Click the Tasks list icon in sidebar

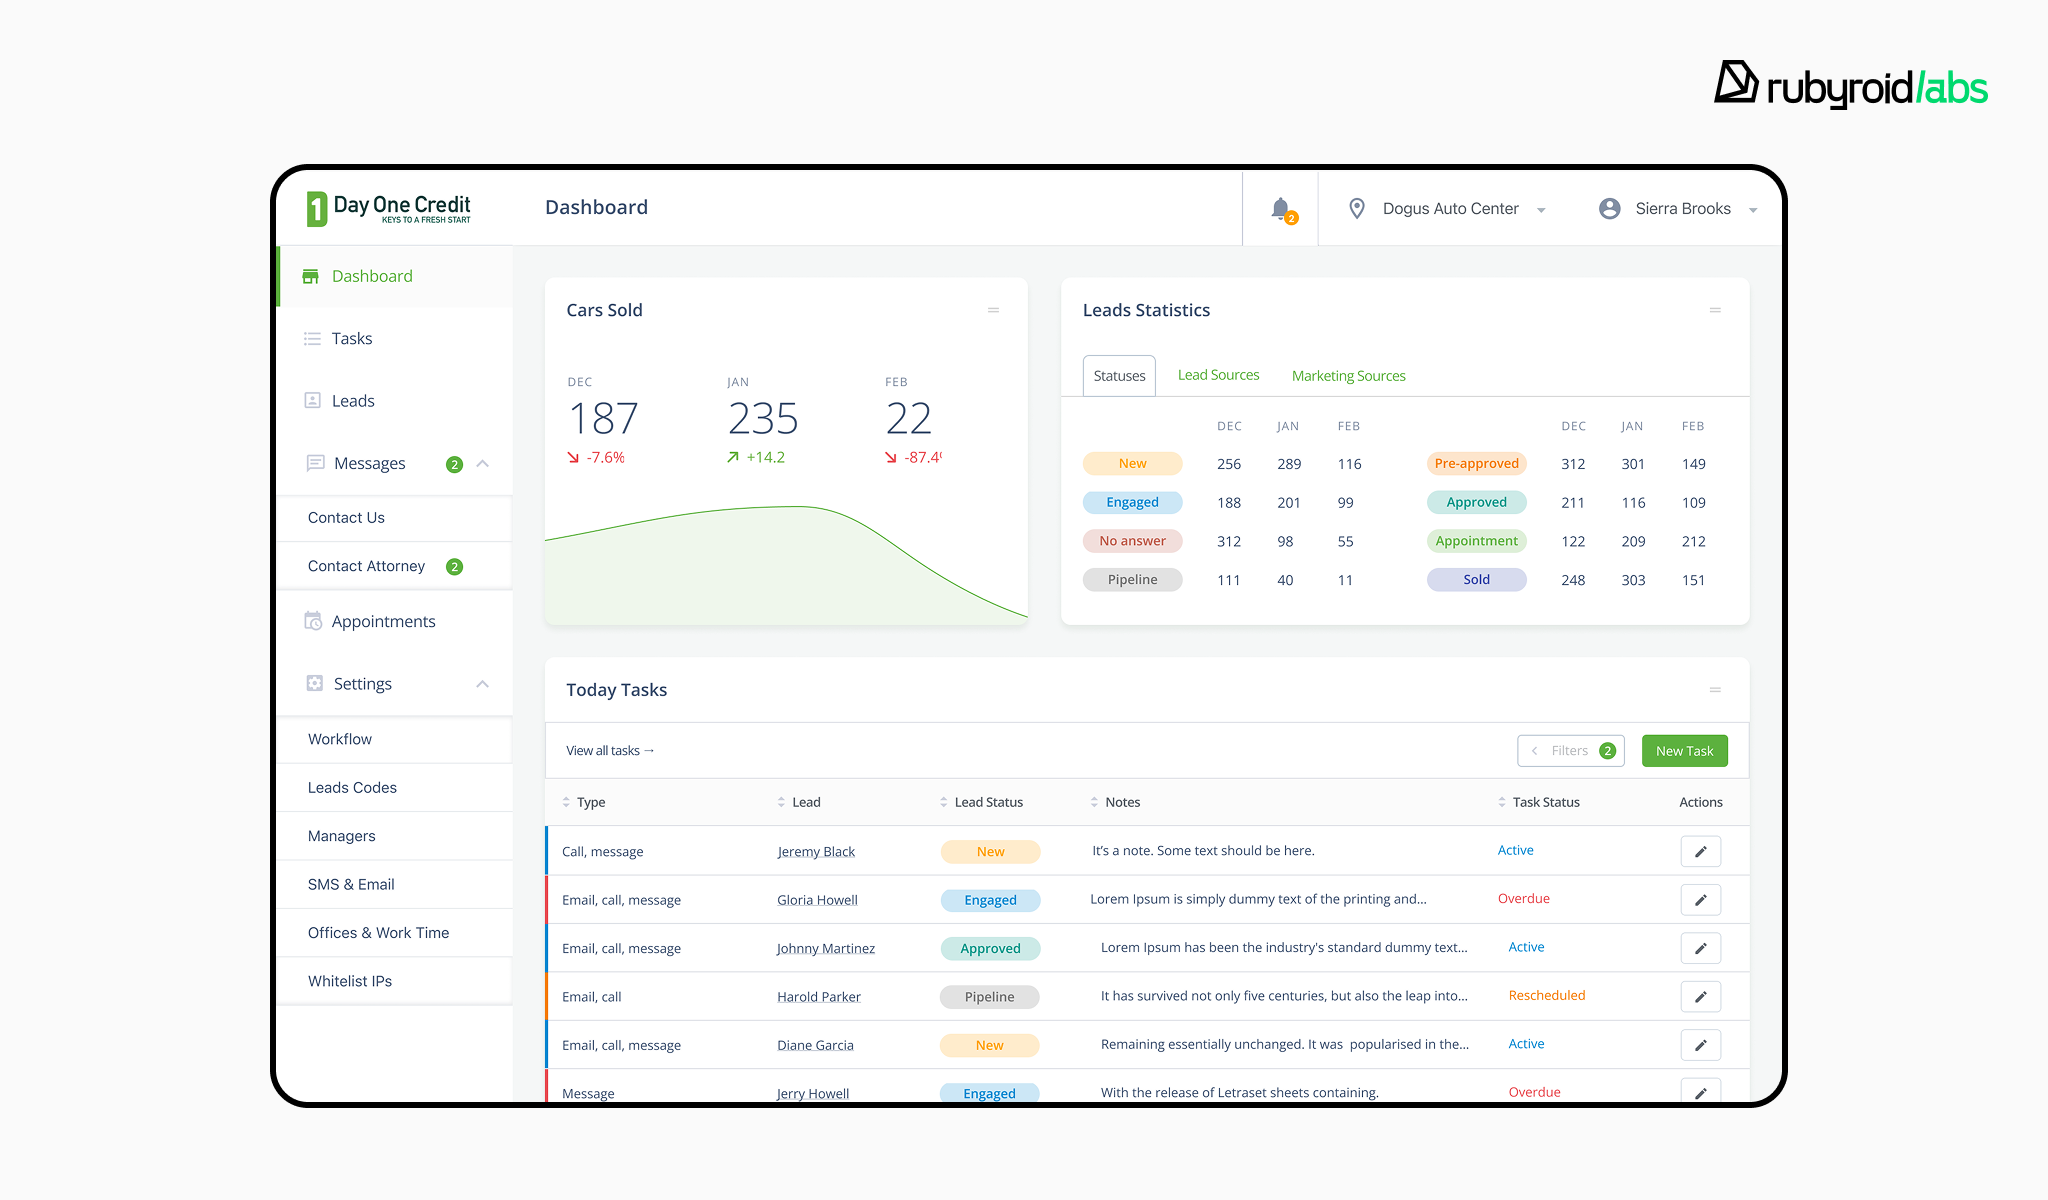[312, 339]
